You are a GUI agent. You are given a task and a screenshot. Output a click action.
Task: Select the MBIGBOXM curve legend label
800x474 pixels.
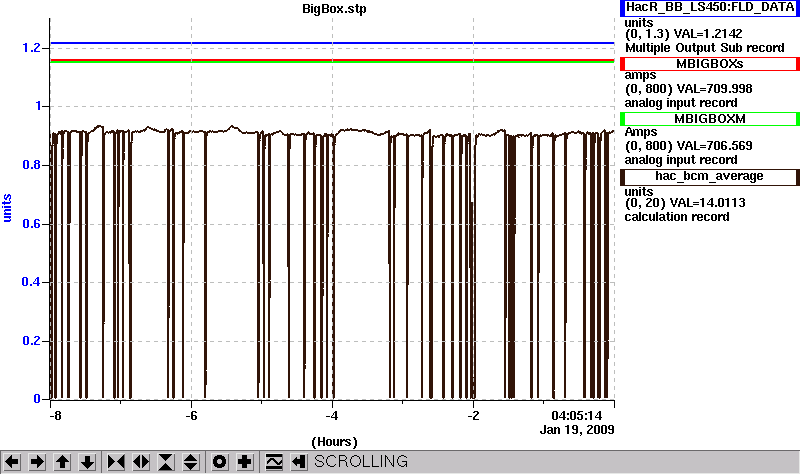coord(710,119)
